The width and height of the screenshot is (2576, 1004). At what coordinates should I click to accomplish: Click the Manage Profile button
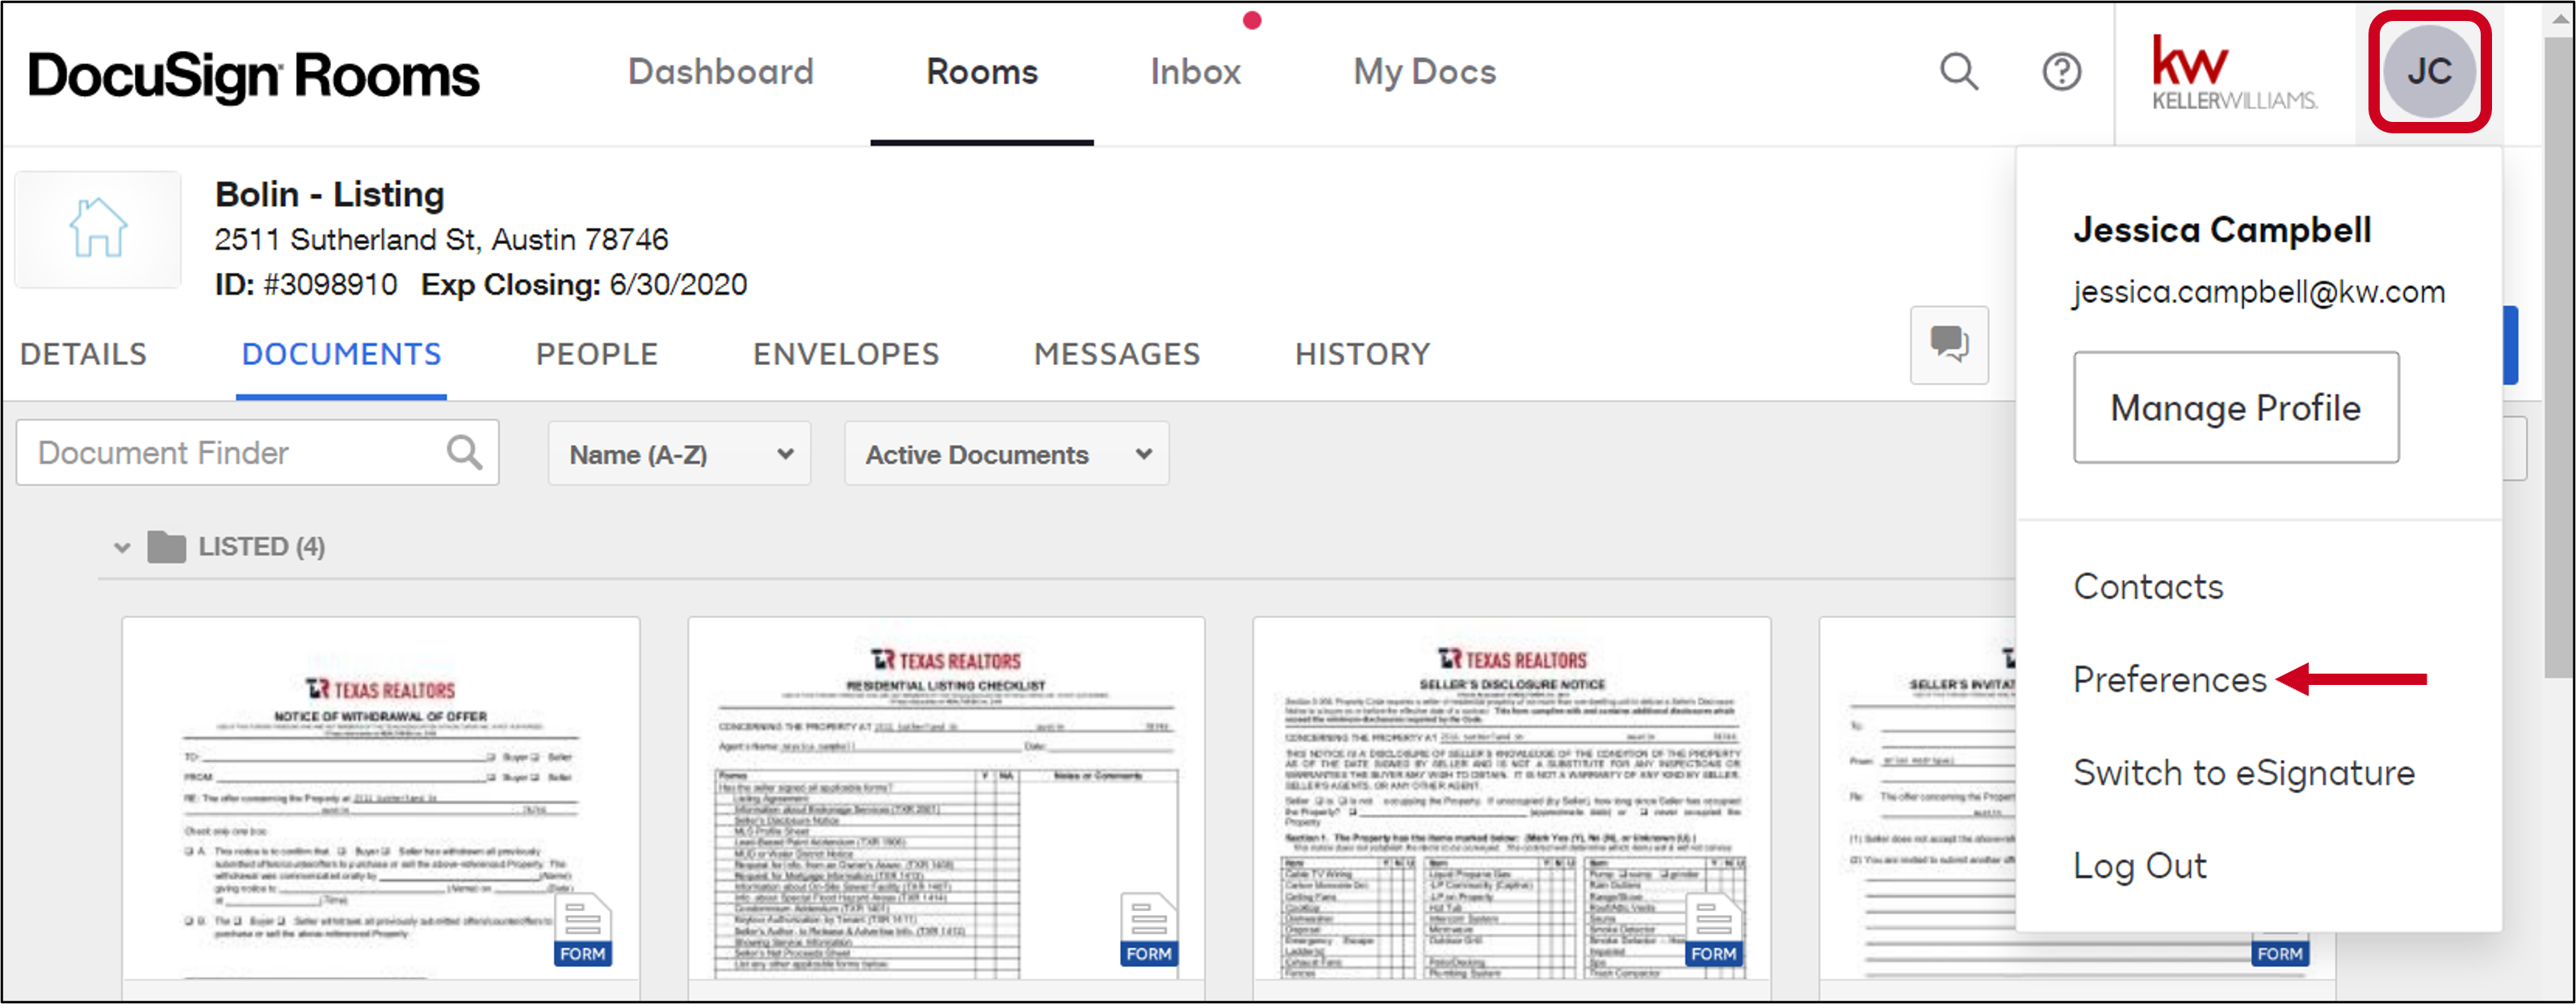[2236, 407]
